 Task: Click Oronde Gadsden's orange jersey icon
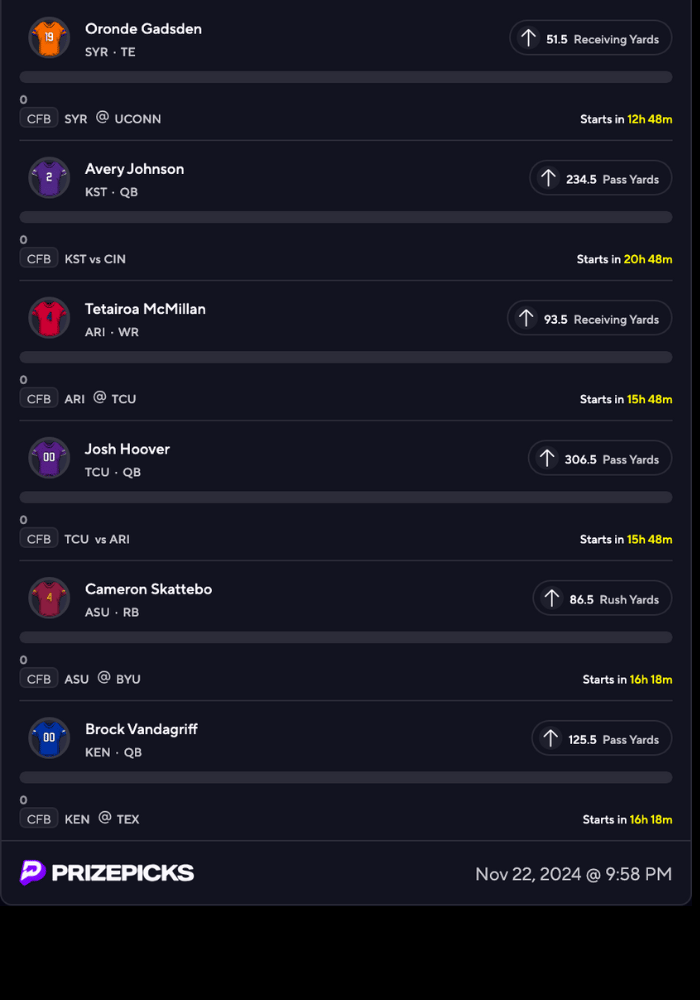(x=49, y=37)
